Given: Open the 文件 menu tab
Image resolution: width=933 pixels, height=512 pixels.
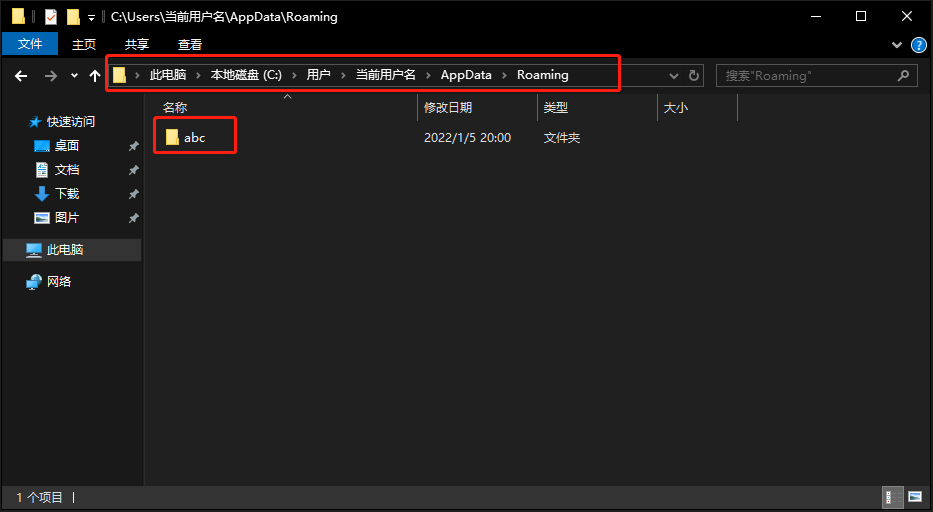Looking at the screenshot, I should click(30, 44).
